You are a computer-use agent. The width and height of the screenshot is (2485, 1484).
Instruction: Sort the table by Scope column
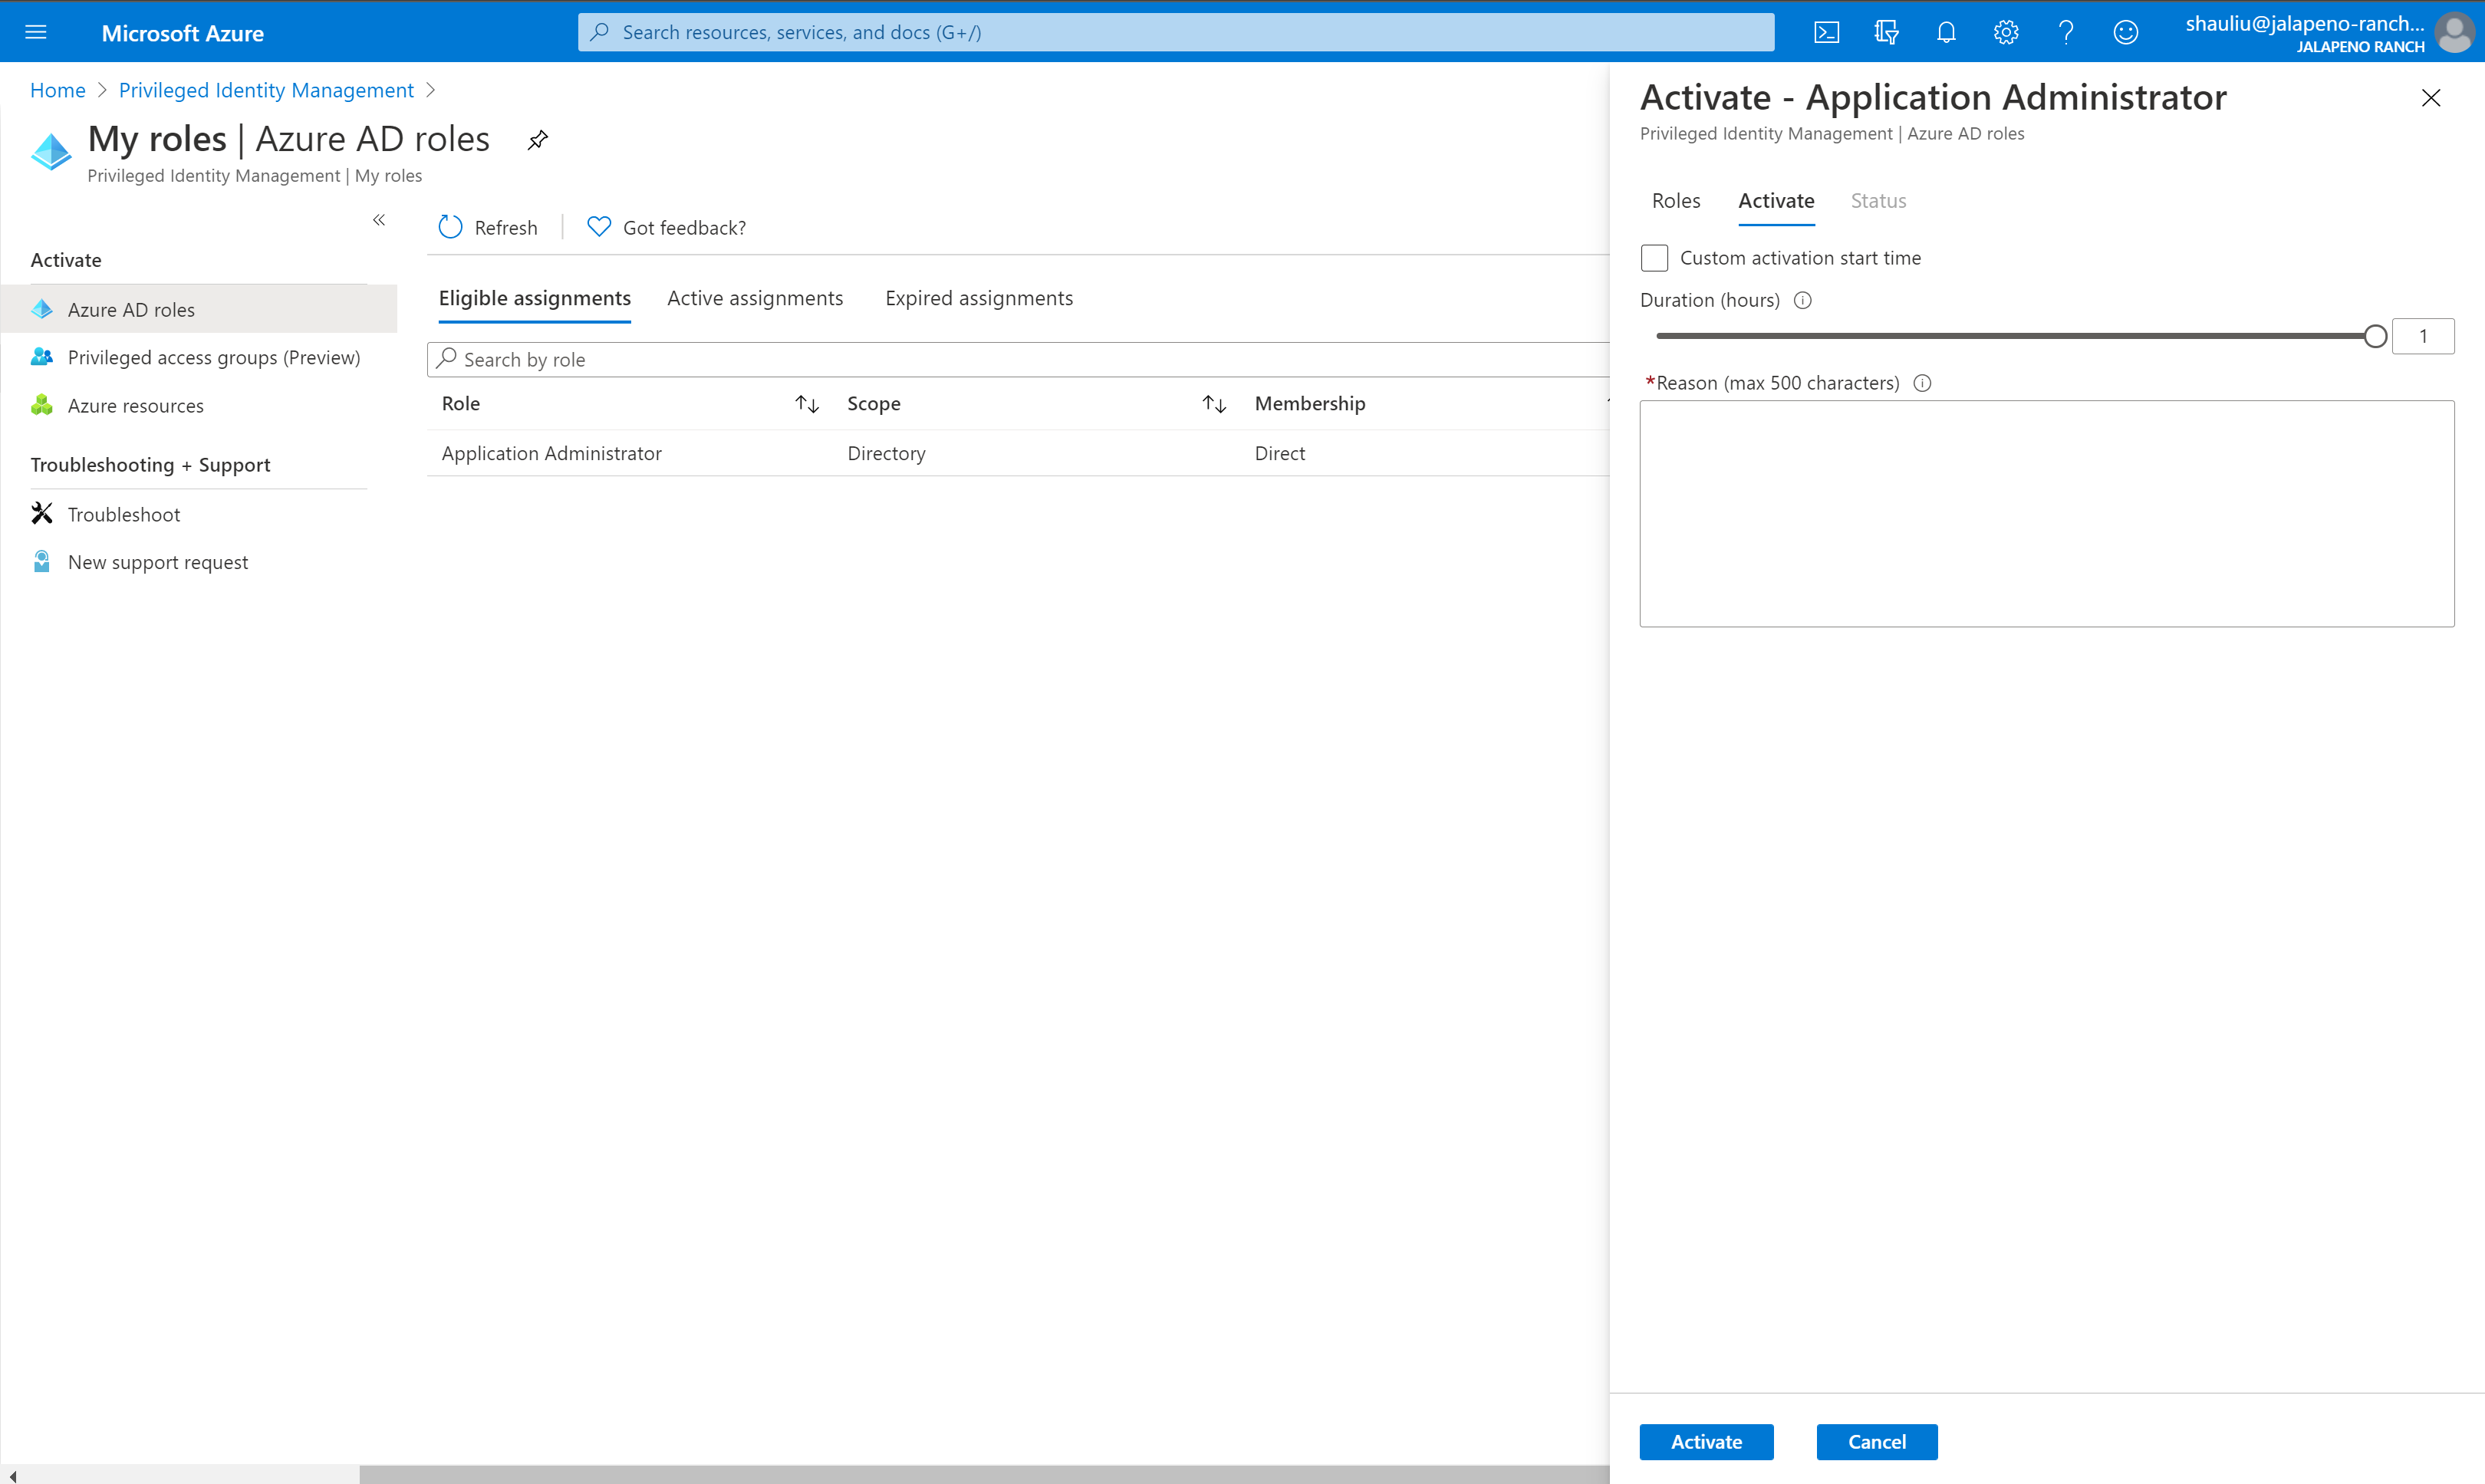[x=1214, y=404]
